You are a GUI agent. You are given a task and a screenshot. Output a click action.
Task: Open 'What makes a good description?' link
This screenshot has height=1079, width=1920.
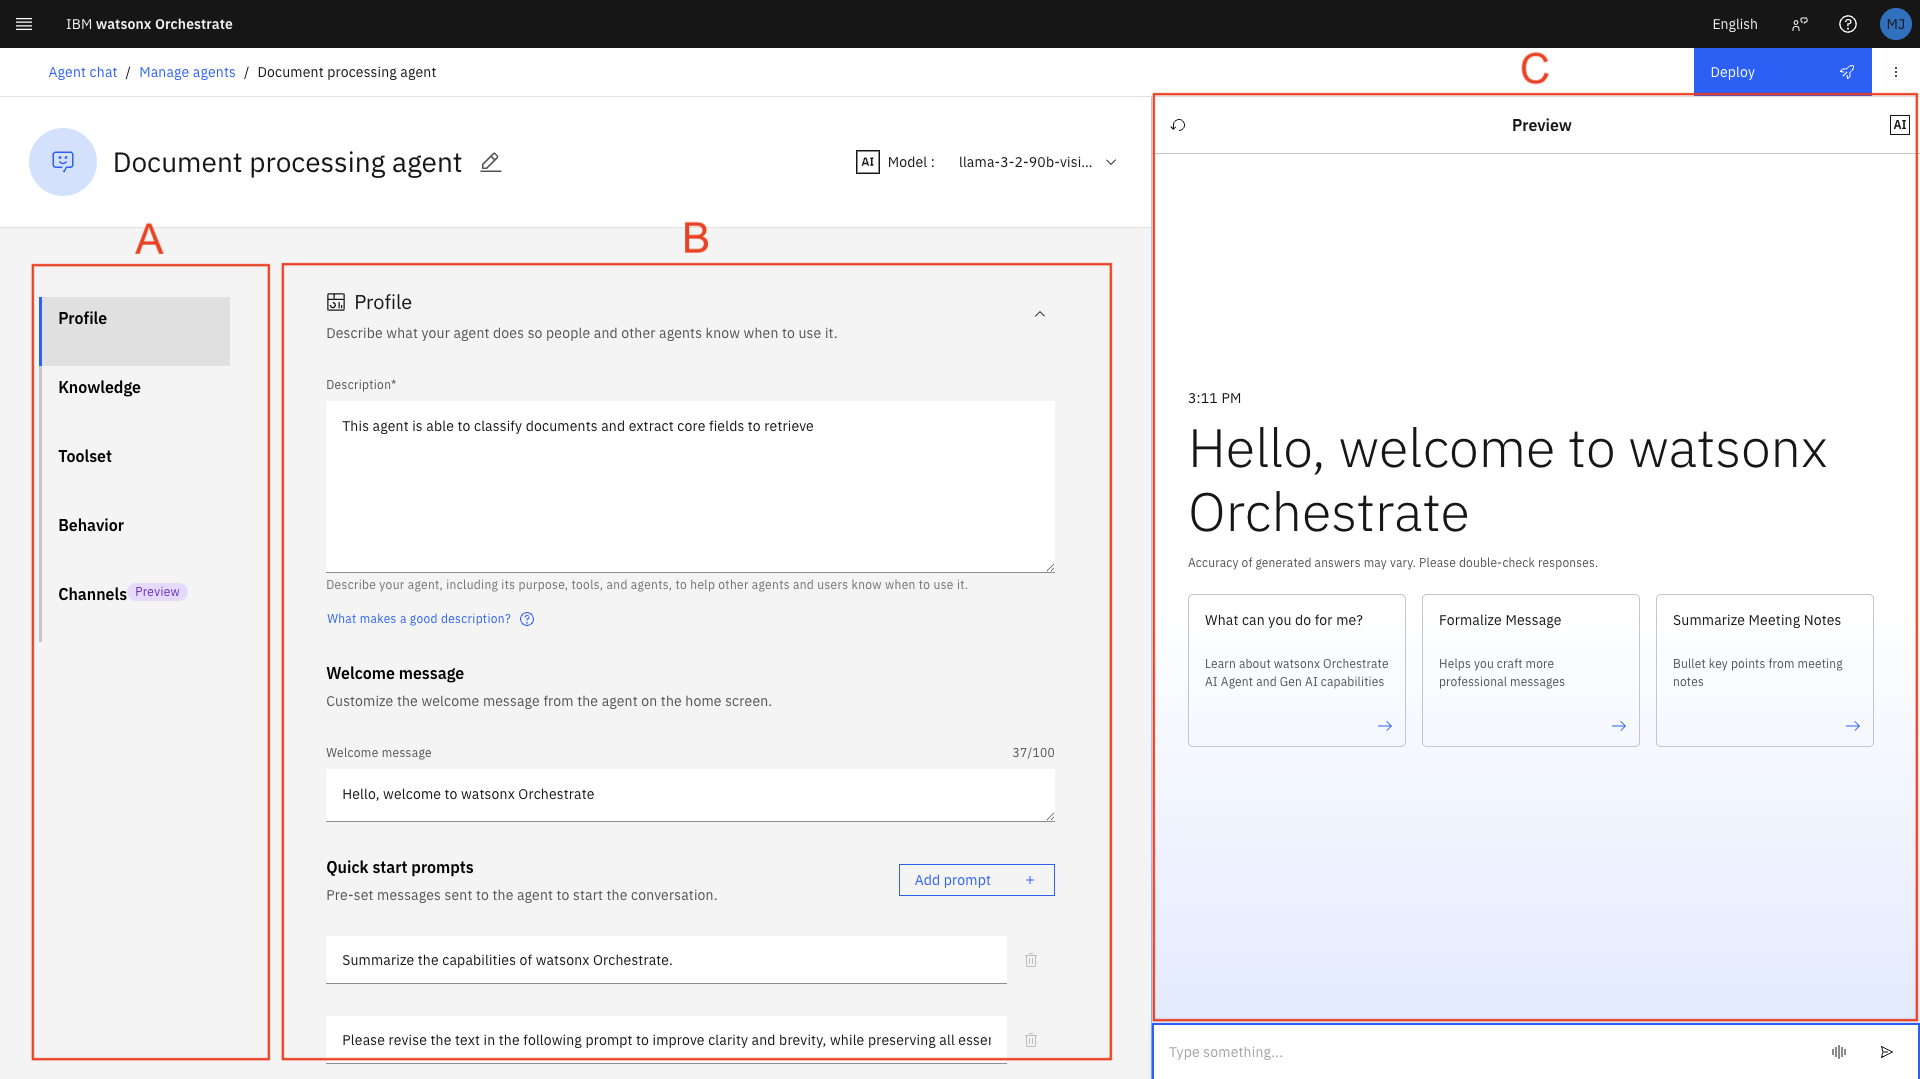tap(419, 619)
